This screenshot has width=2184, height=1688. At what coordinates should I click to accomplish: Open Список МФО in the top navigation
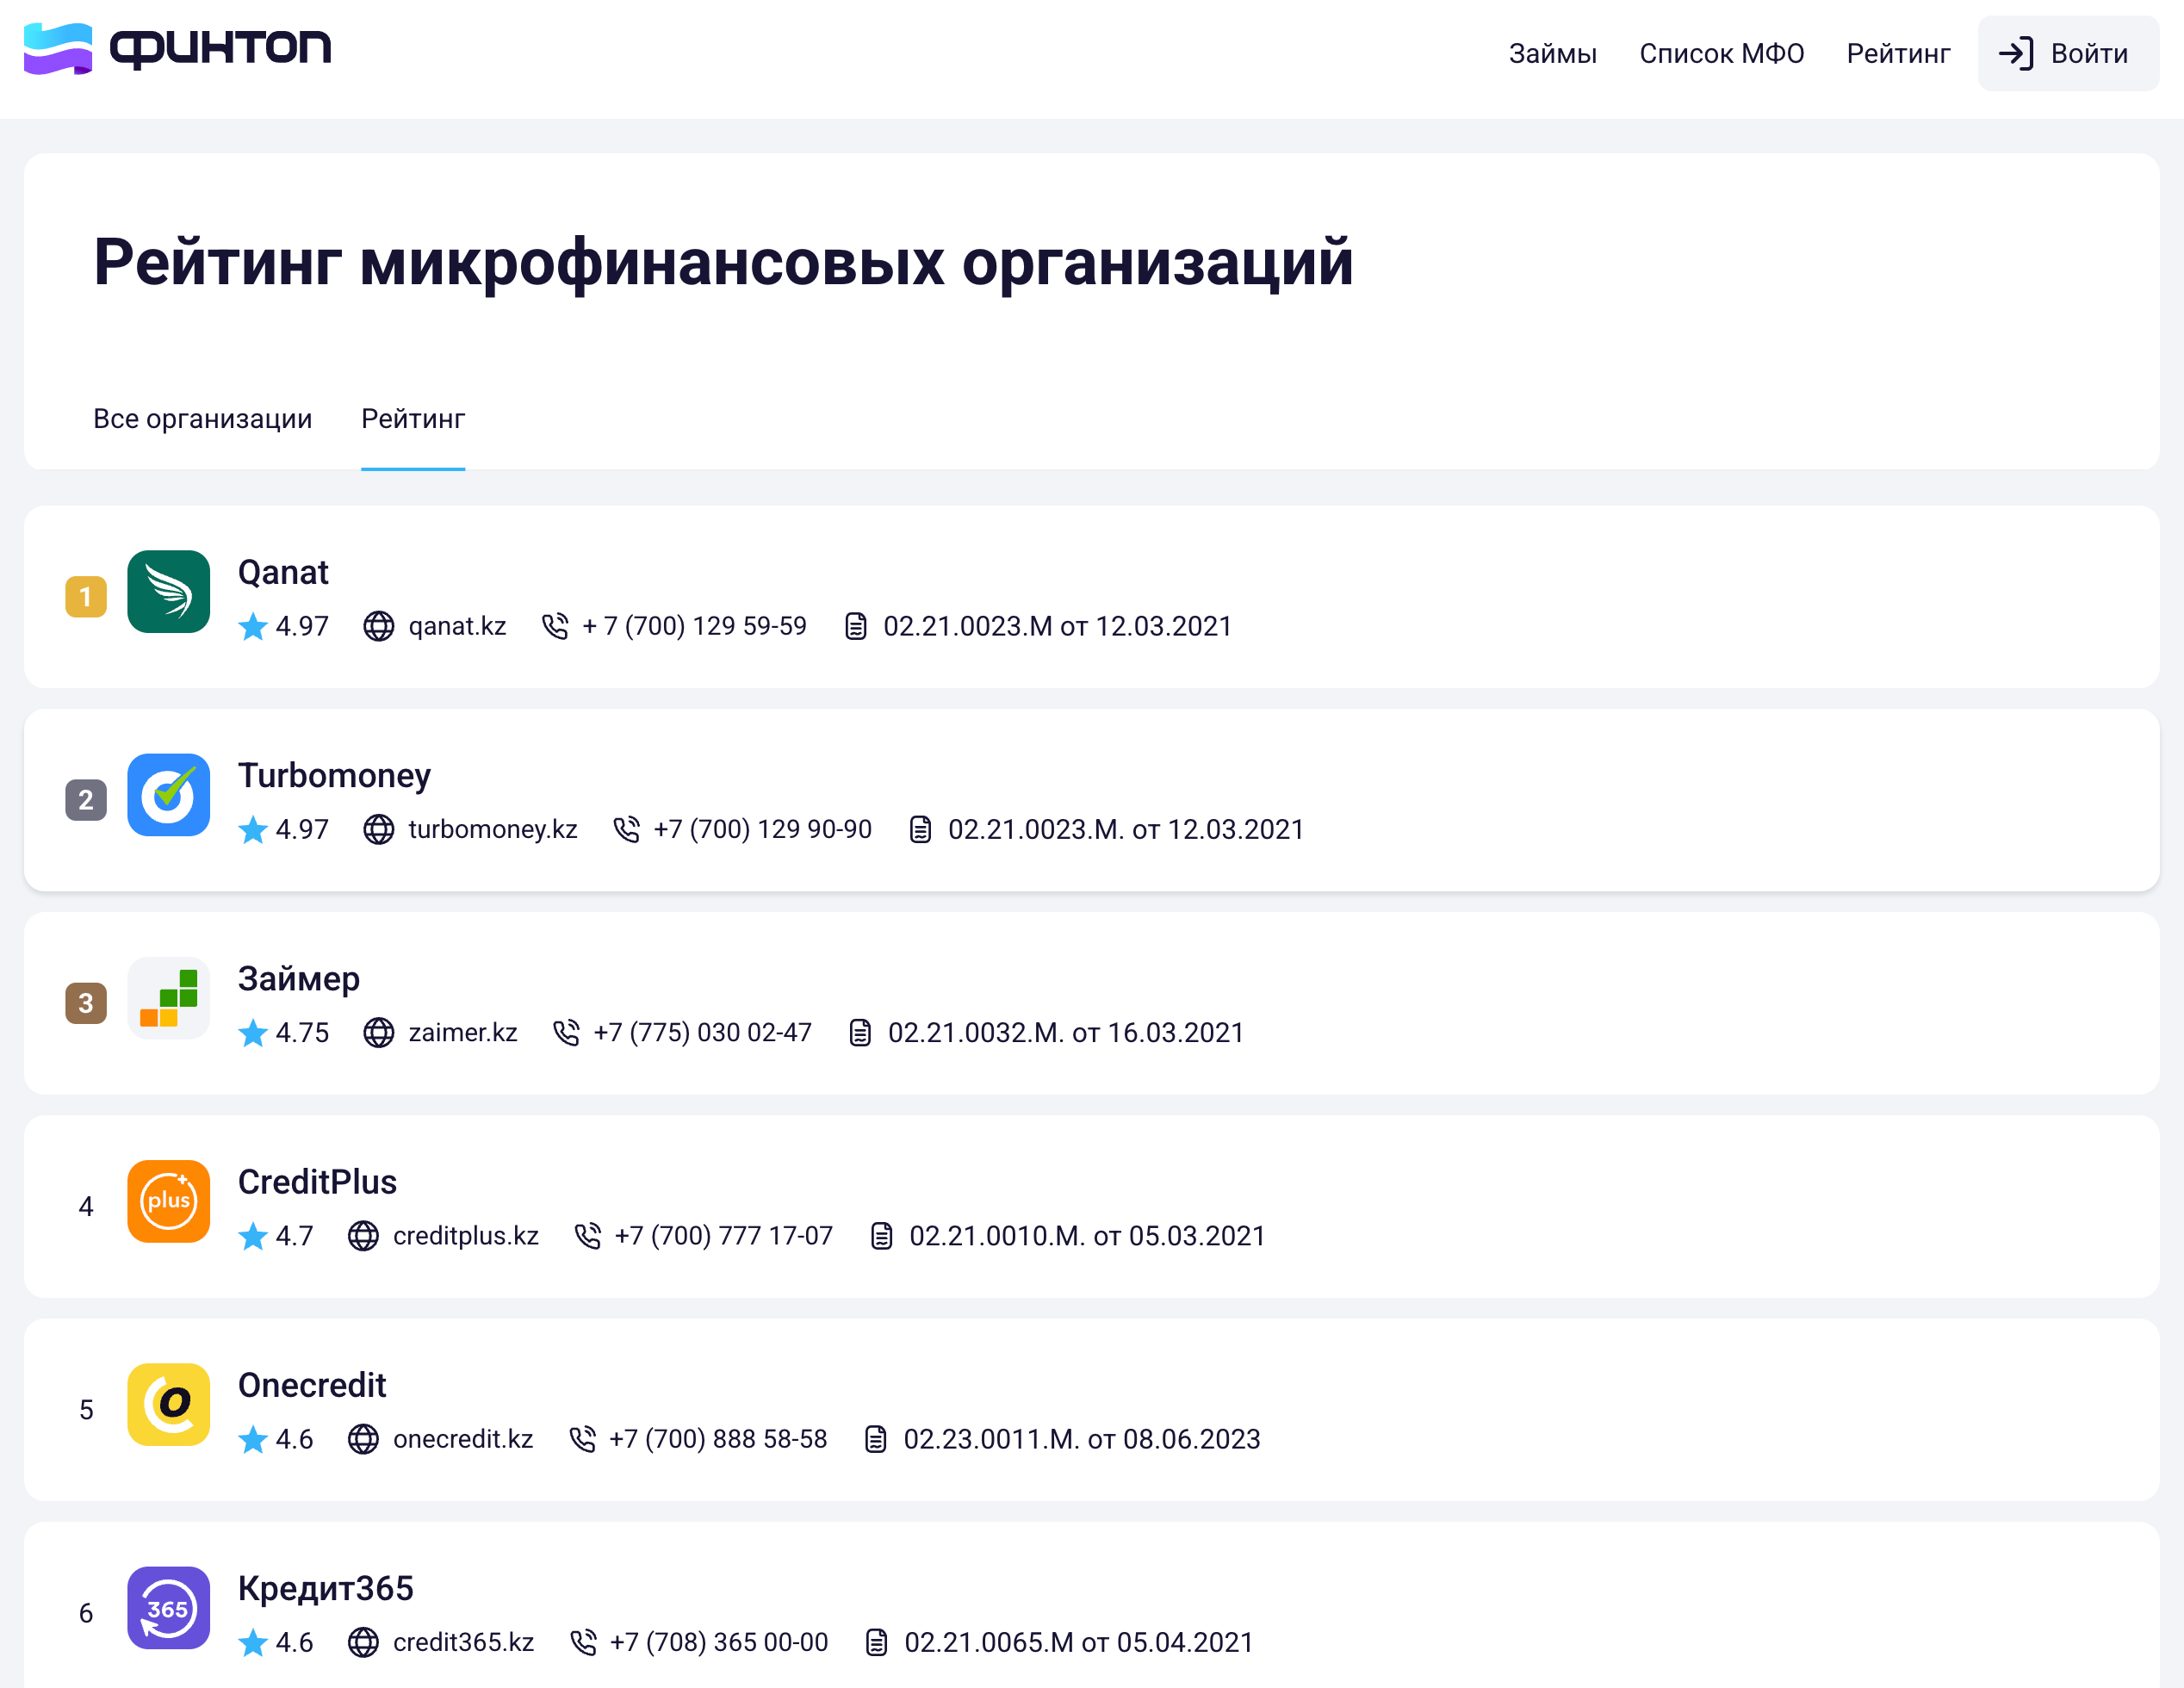[x=1721, y=53]
